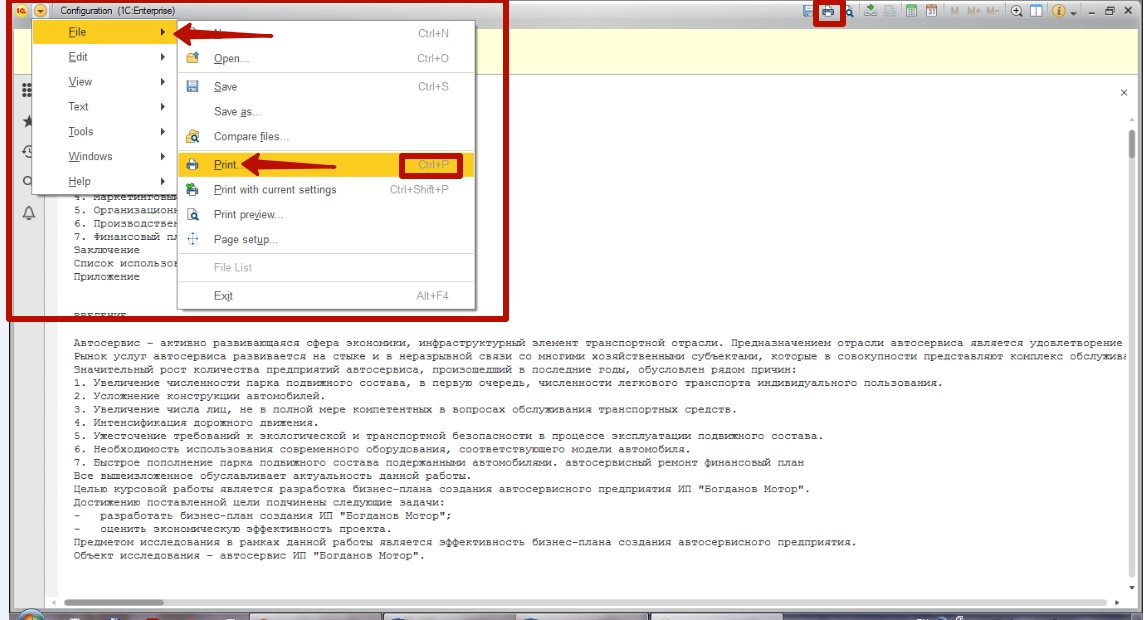Select Page setup from the File menu

click(245, 240)
